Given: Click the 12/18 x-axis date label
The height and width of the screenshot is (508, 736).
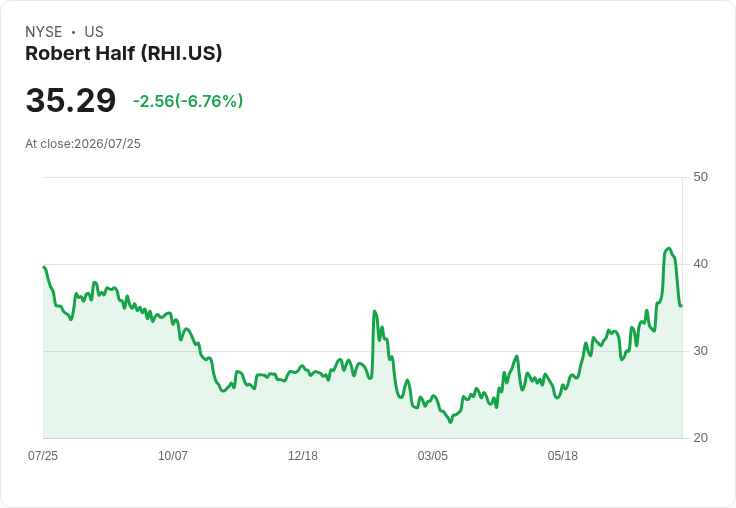Looking at the screenshot, I should click(x=303, y=455).
